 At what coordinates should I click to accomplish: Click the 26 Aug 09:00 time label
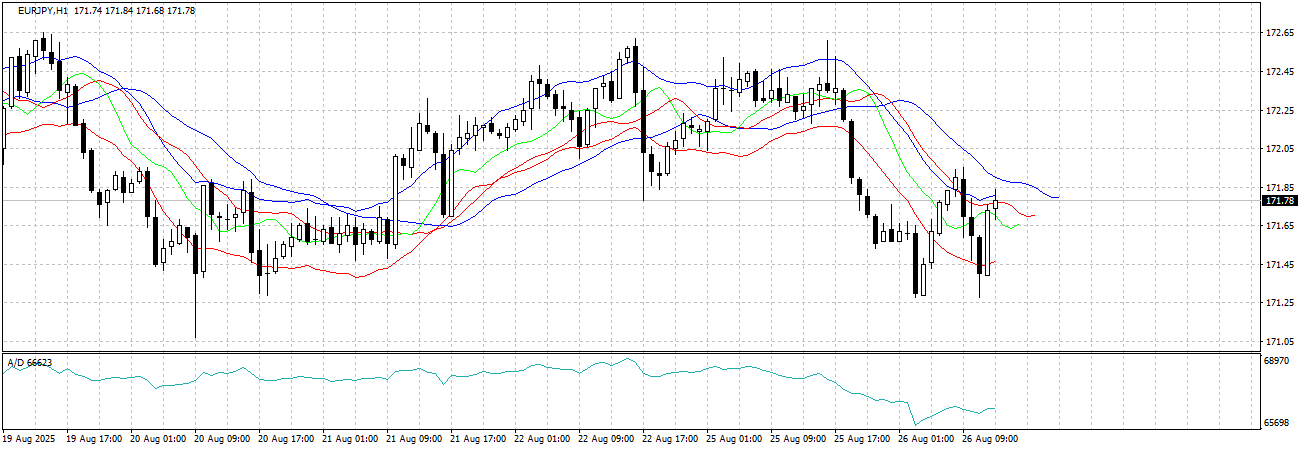[x=991, y=439]
